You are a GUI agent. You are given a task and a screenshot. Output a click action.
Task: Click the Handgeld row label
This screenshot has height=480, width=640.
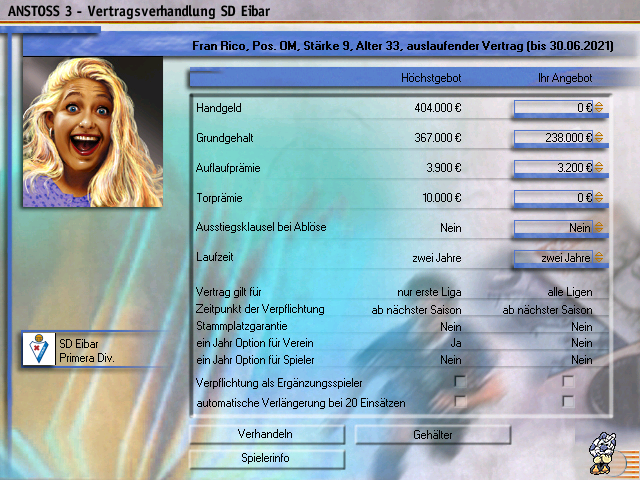click(x=219, y=108)
